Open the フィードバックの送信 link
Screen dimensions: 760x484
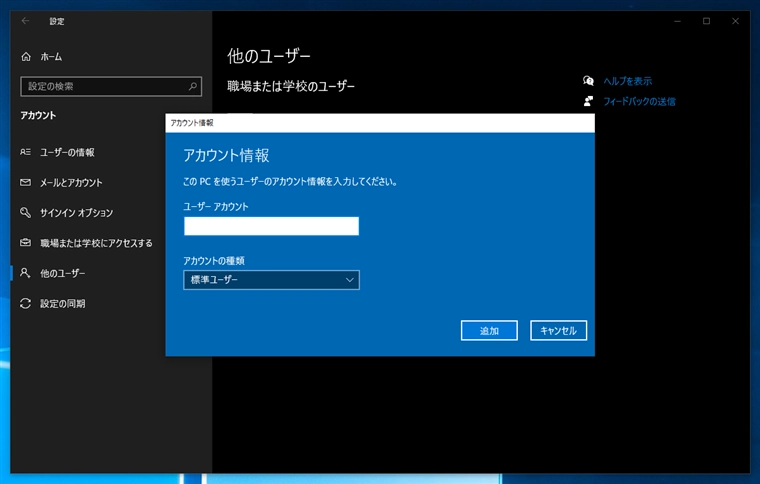pos(639,101)
